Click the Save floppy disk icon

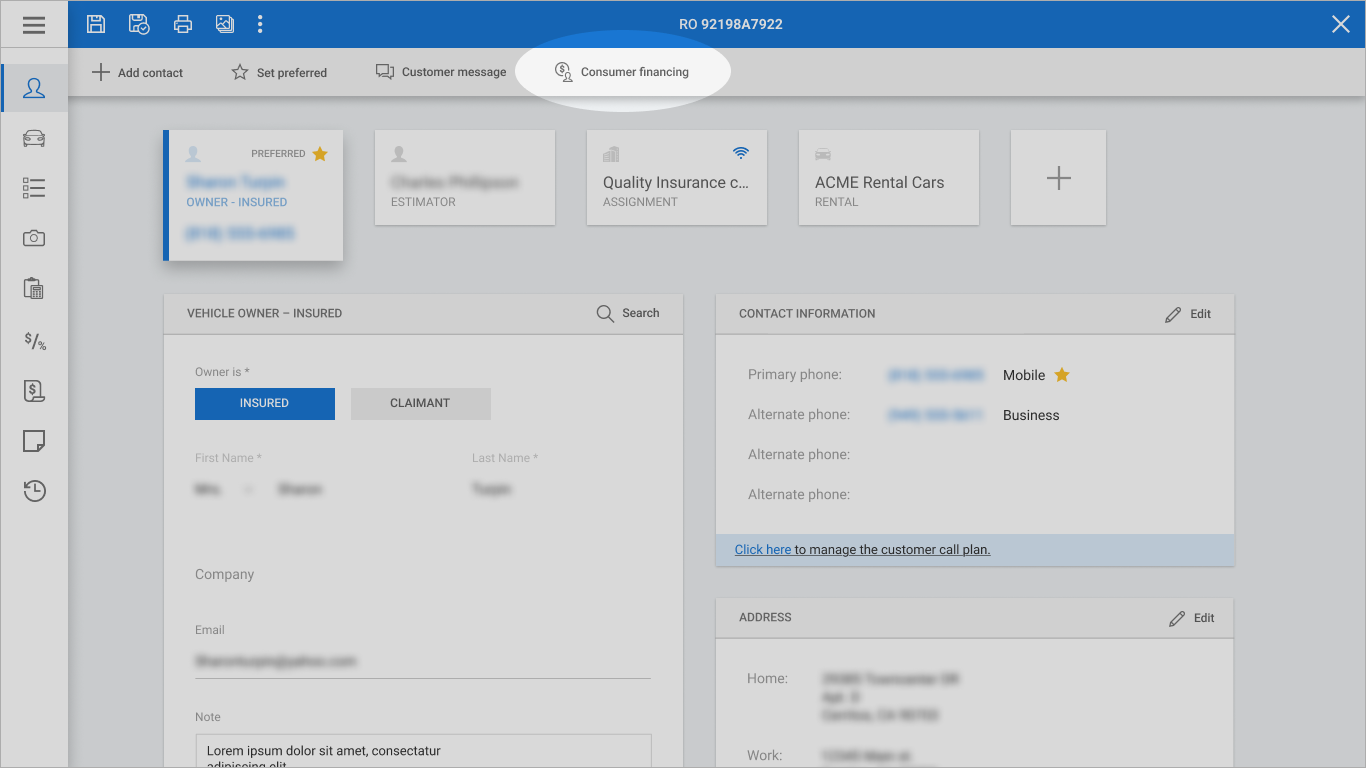96,24
